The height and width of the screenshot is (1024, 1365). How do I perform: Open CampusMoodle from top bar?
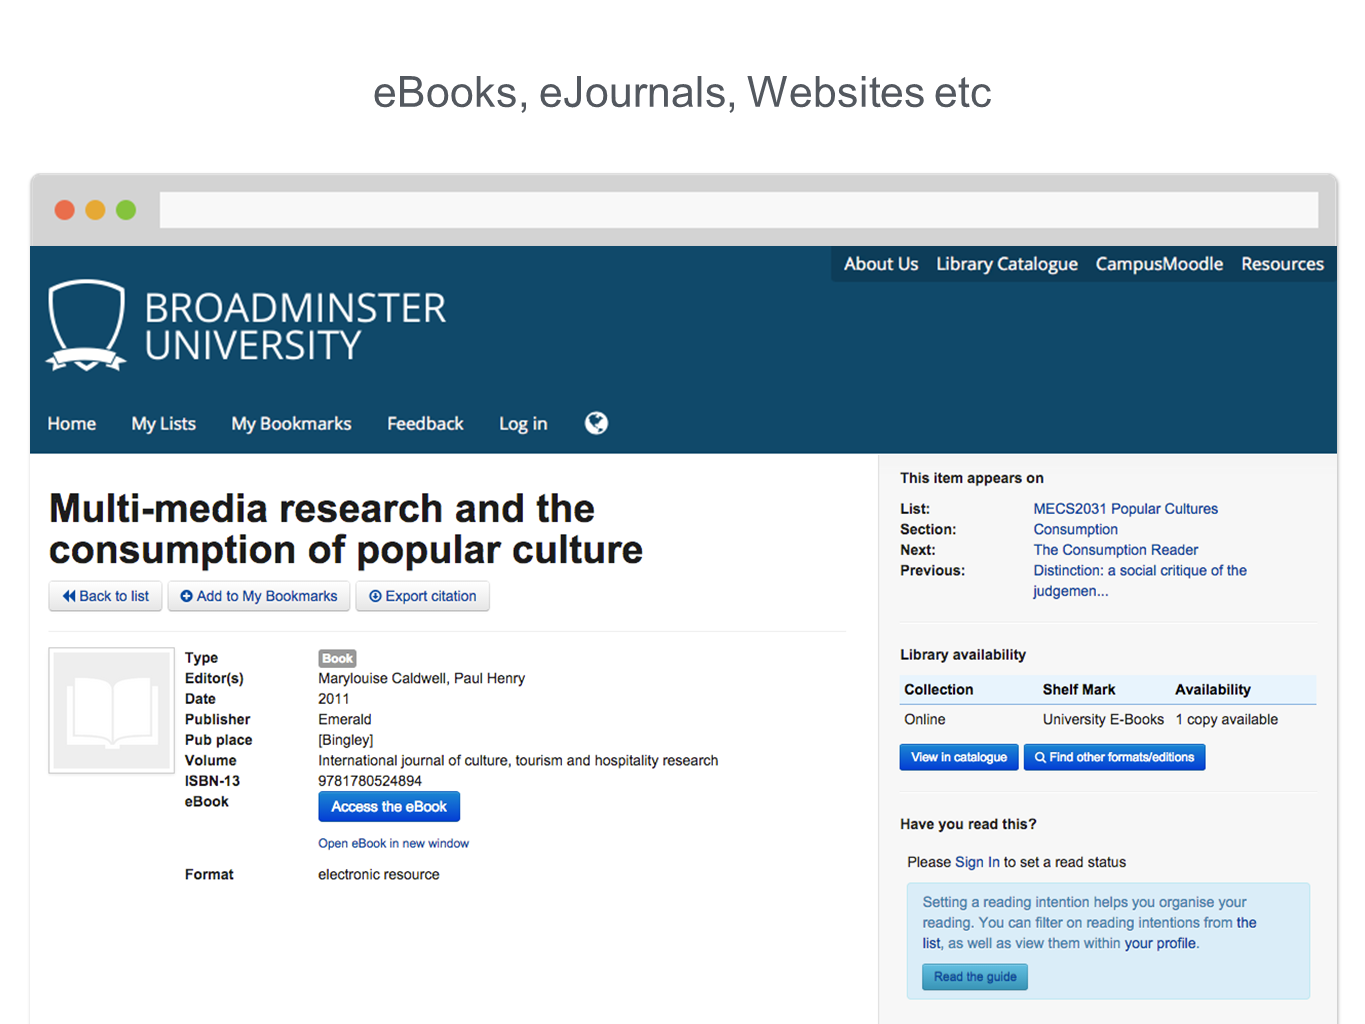click(1159, 264)
